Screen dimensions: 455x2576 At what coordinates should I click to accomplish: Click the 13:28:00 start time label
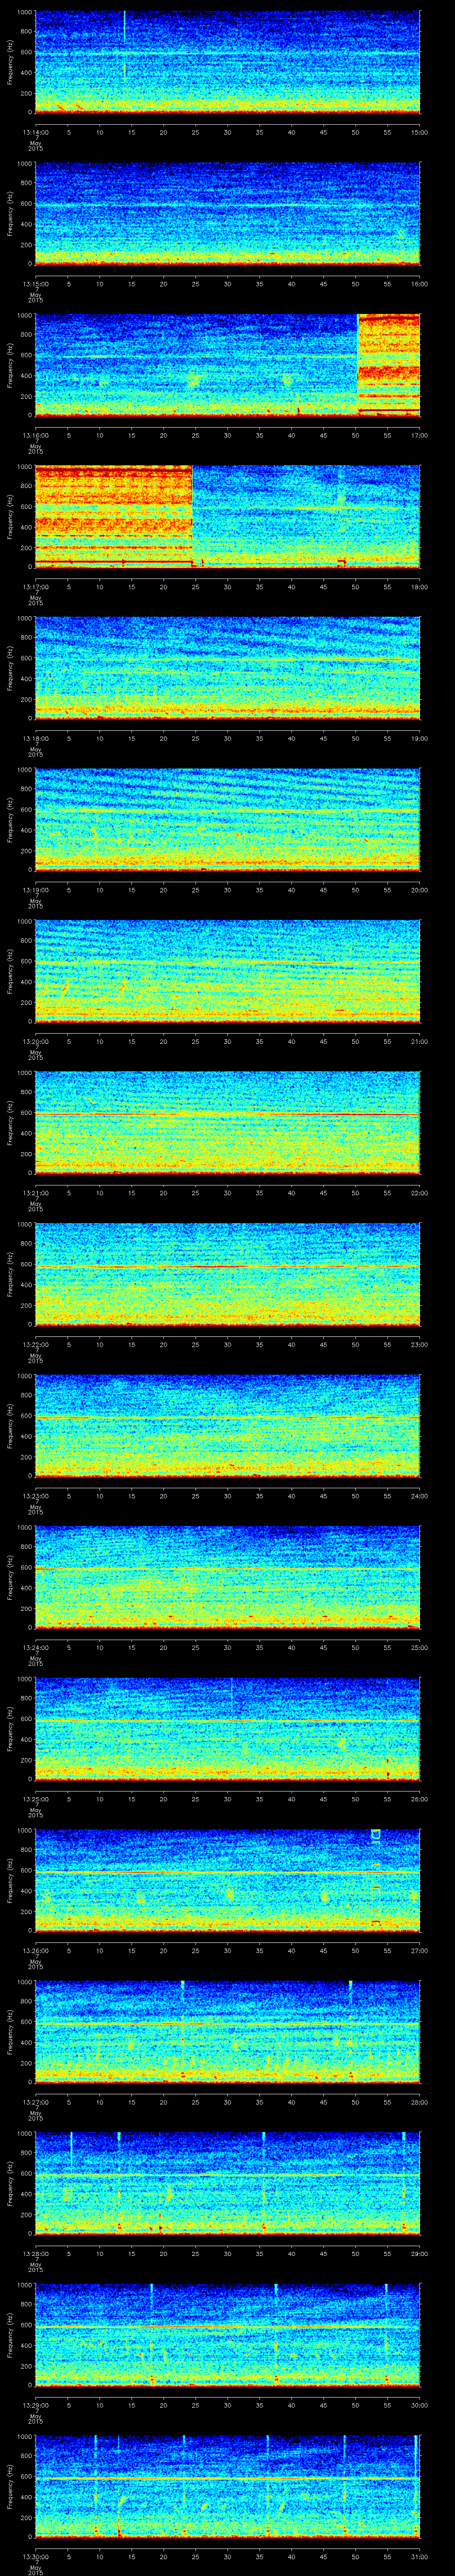(x=36, y=2253)
